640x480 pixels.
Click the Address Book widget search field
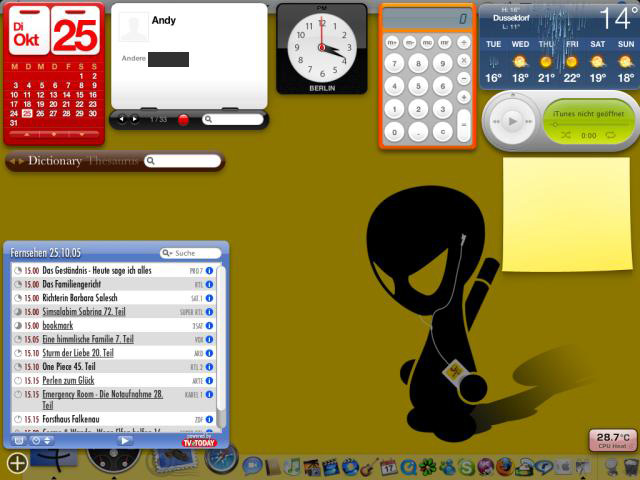233,119
